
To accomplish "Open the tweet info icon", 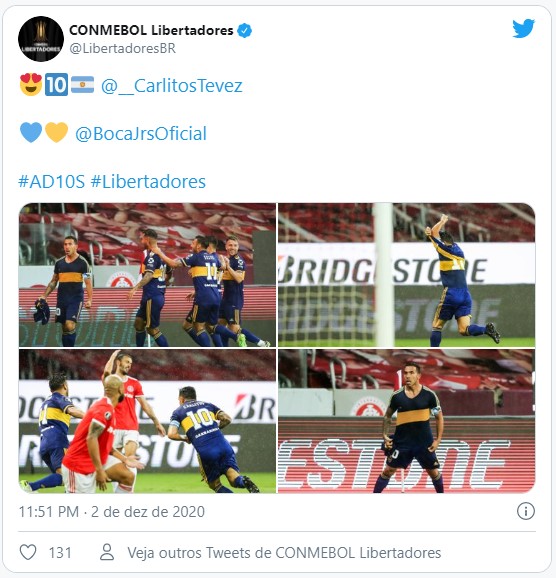I will click(x=525, y=511).
